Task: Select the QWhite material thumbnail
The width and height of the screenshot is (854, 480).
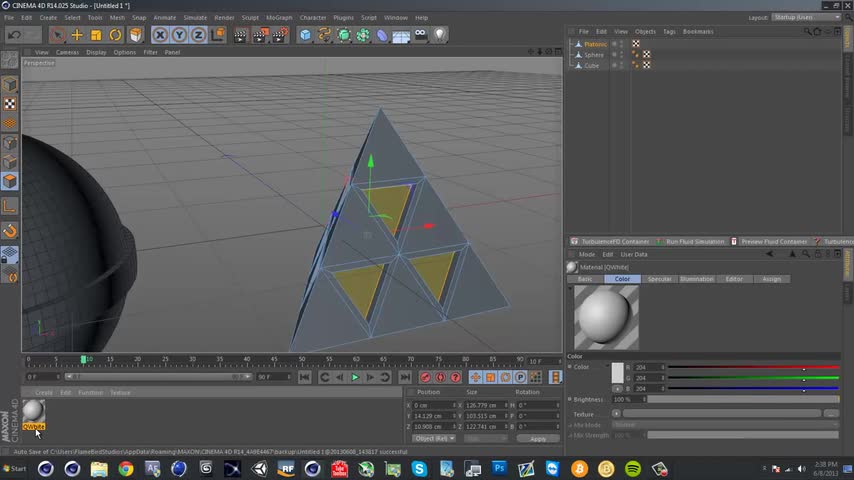Action: pyautogui.click(x=33, y=411)
